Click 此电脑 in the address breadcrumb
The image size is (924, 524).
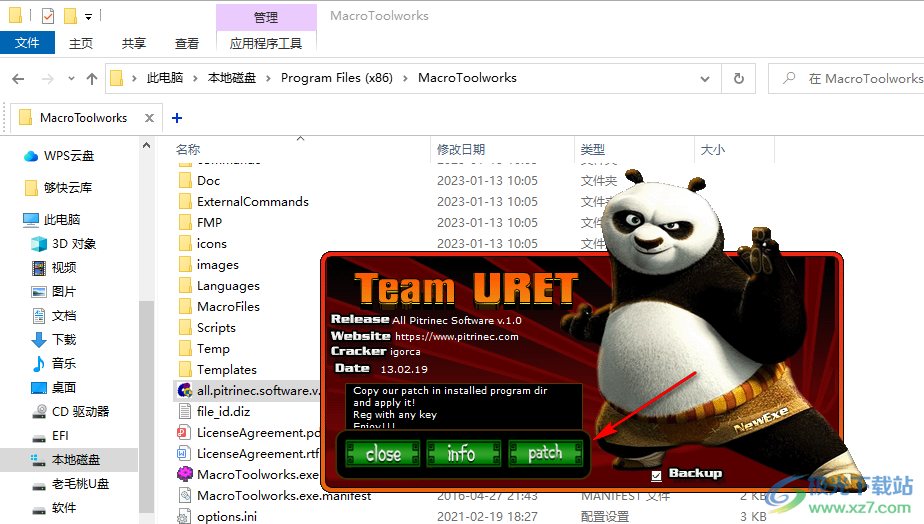pos(165,78)
